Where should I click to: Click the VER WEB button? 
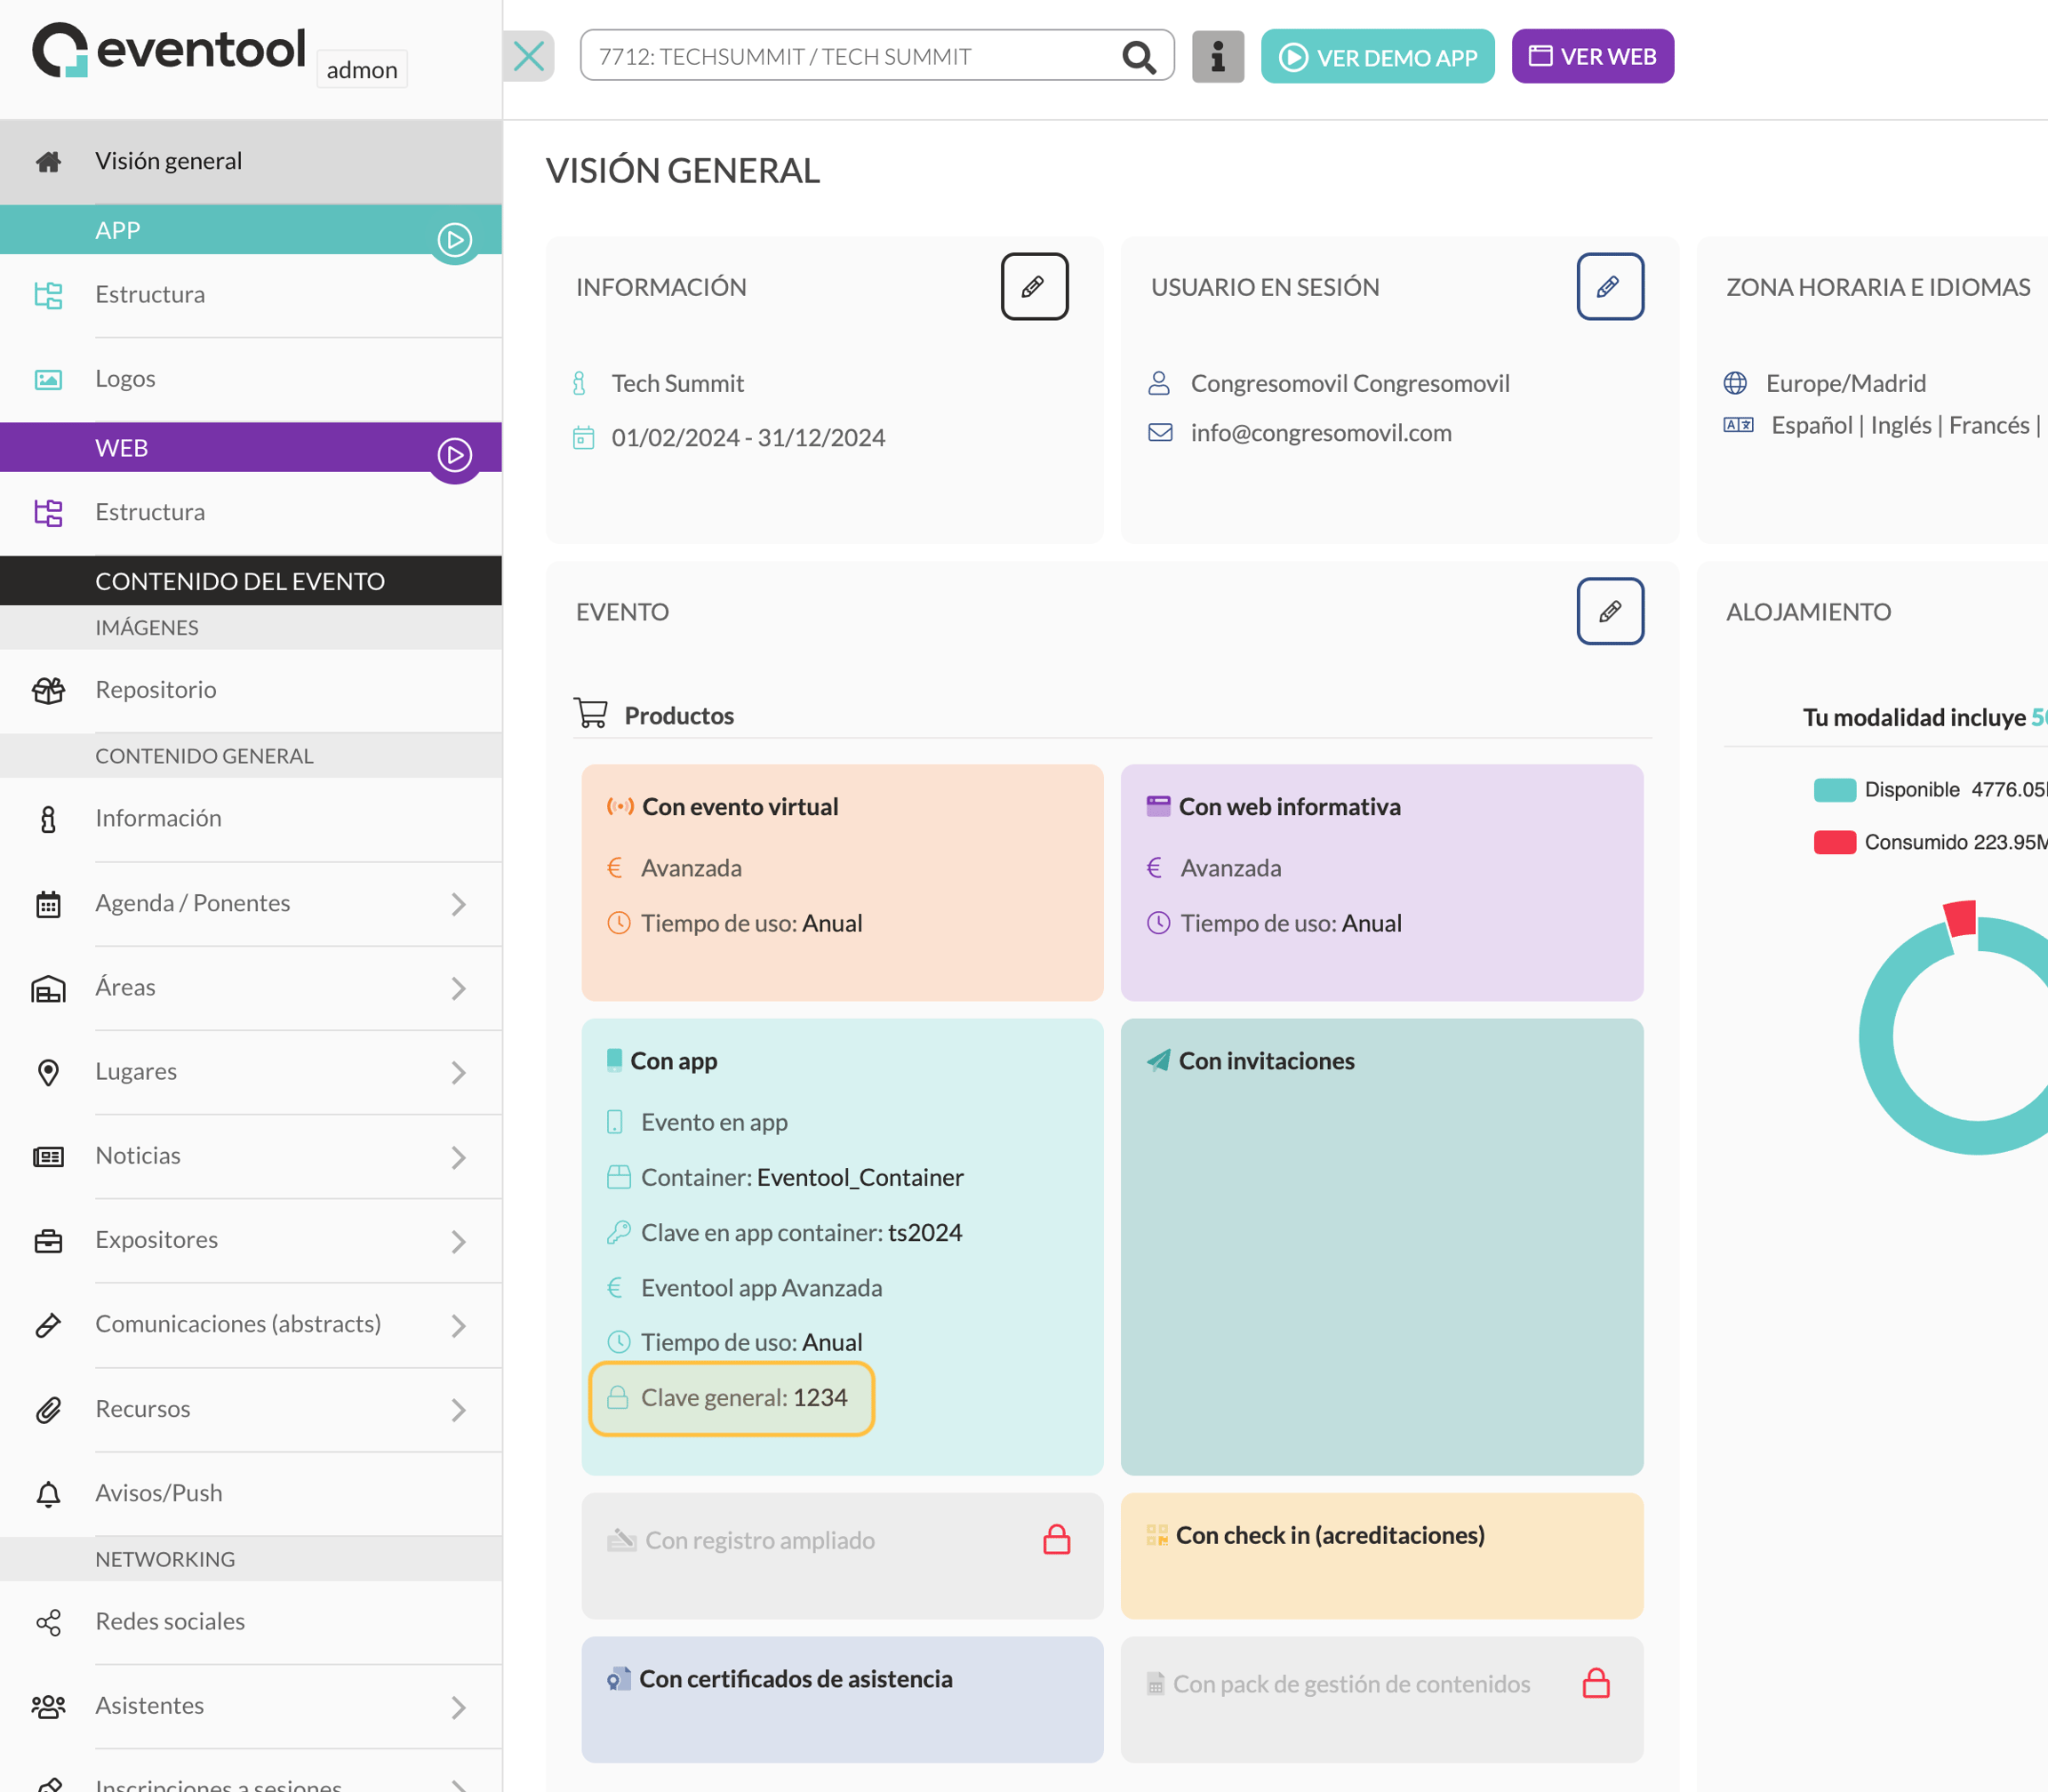click(1593, 57)
